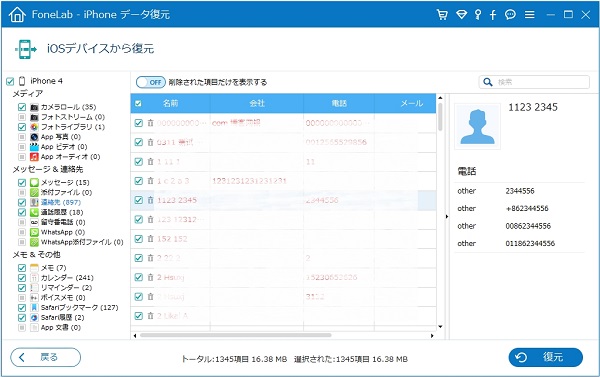This screenshot has height=377, width=600.
Task: Open the feedback chat bubble icon
Action: 510,15
